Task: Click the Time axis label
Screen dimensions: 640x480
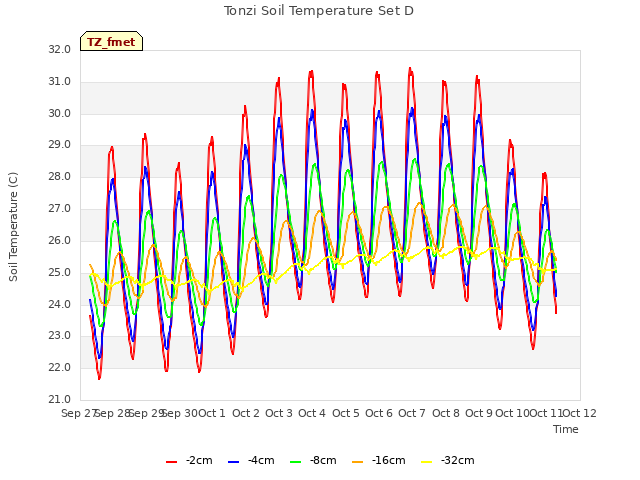Action: pyautogui.click(x=566, y=429)
